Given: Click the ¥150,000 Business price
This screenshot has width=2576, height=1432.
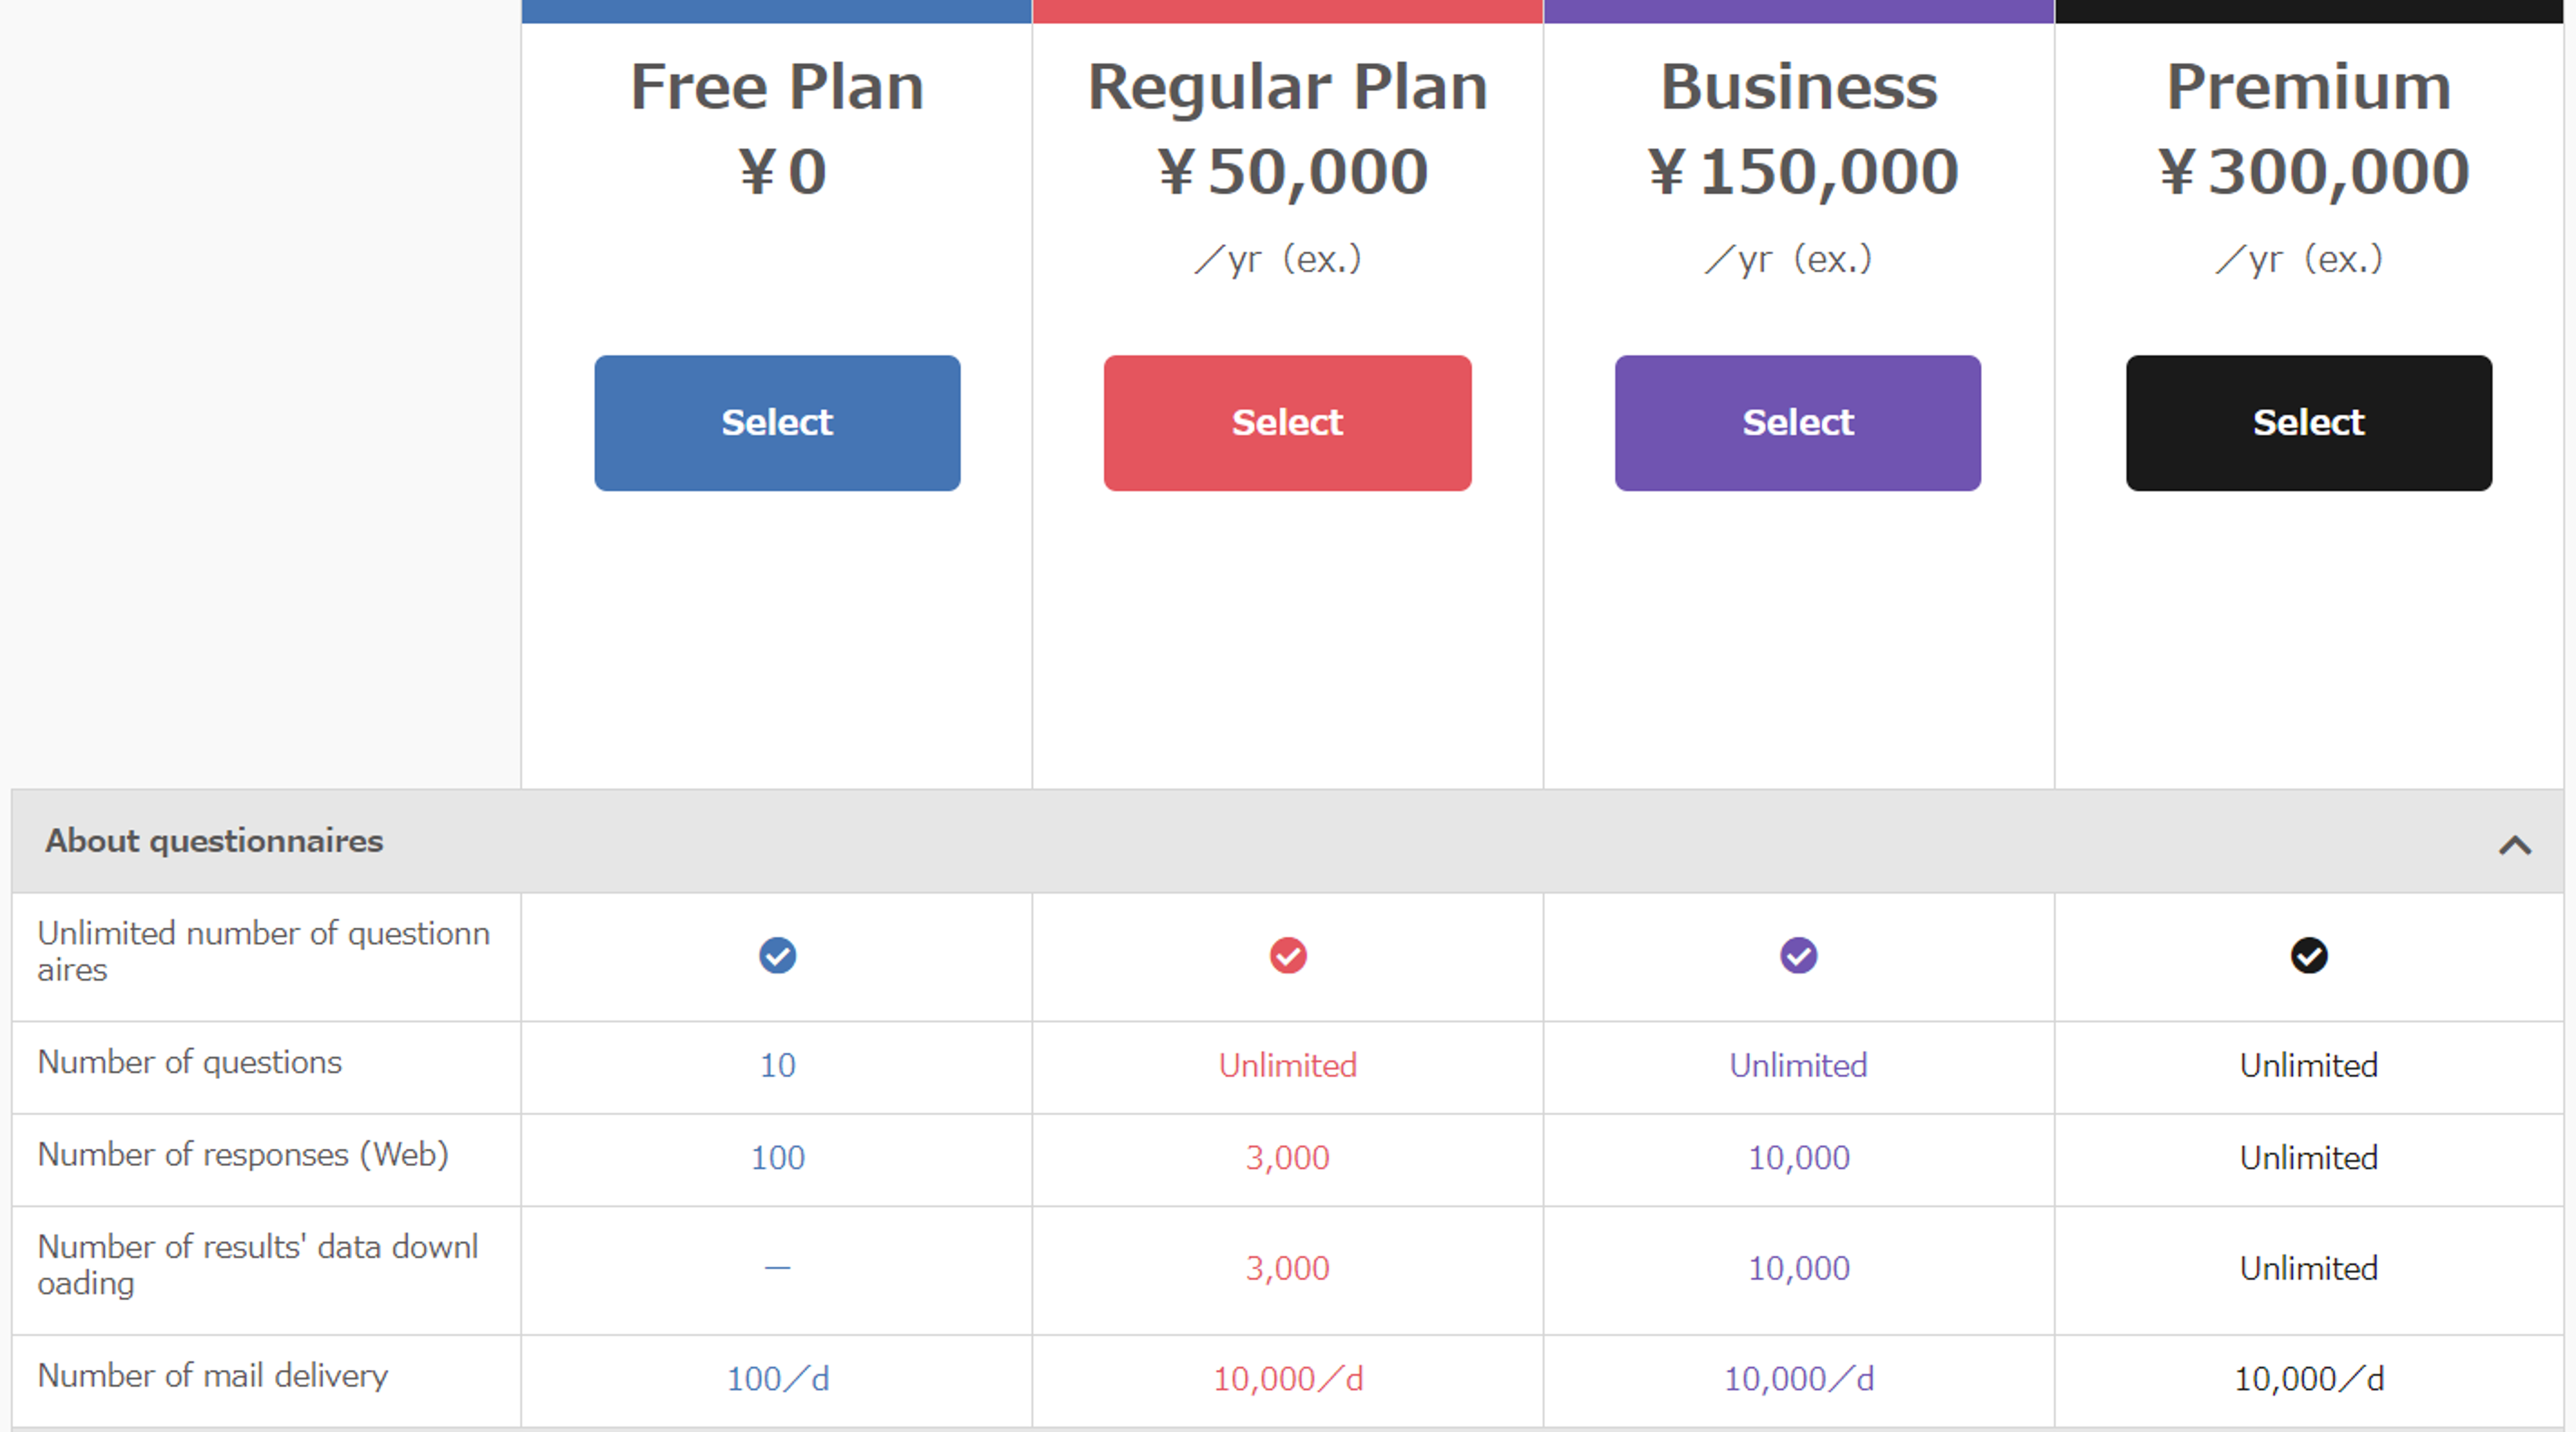Looking at the screenshot, I should click(1803, 172).
